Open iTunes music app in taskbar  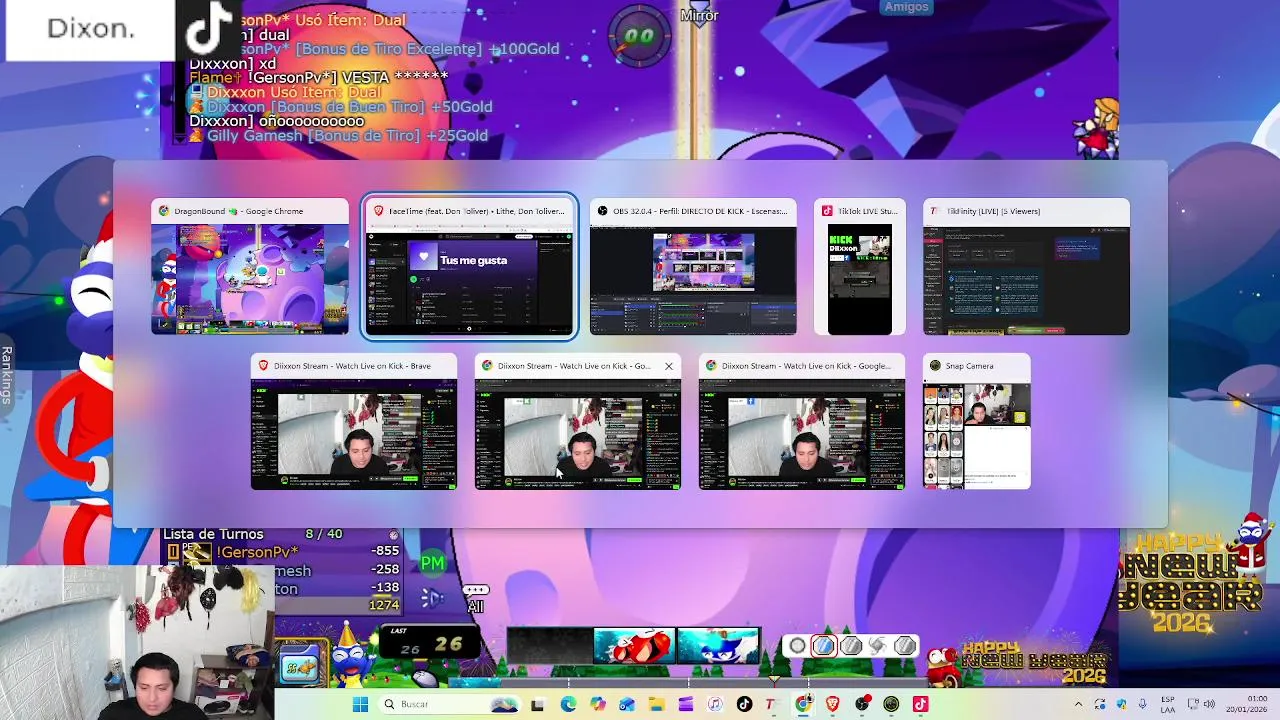[715, 704]
